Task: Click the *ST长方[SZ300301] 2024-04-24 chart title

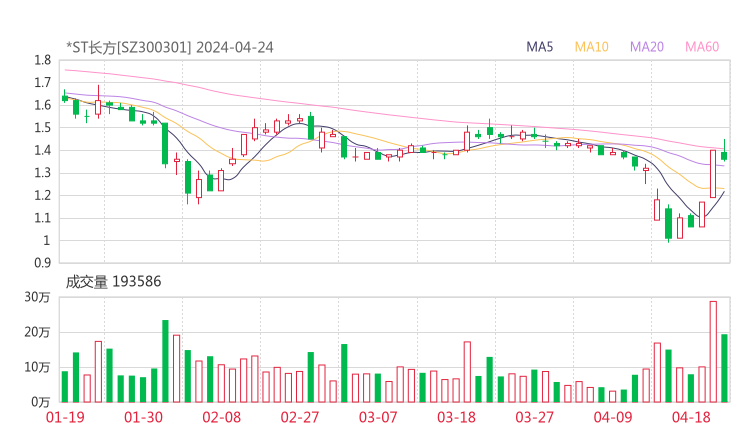Action: (170, 48)
